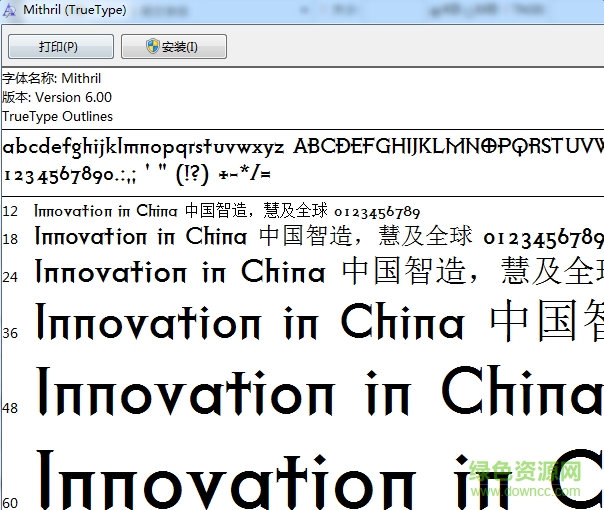604x510 pixels.
Task: Click the text 版本: Version 6.00
Action: click(57, 97)
